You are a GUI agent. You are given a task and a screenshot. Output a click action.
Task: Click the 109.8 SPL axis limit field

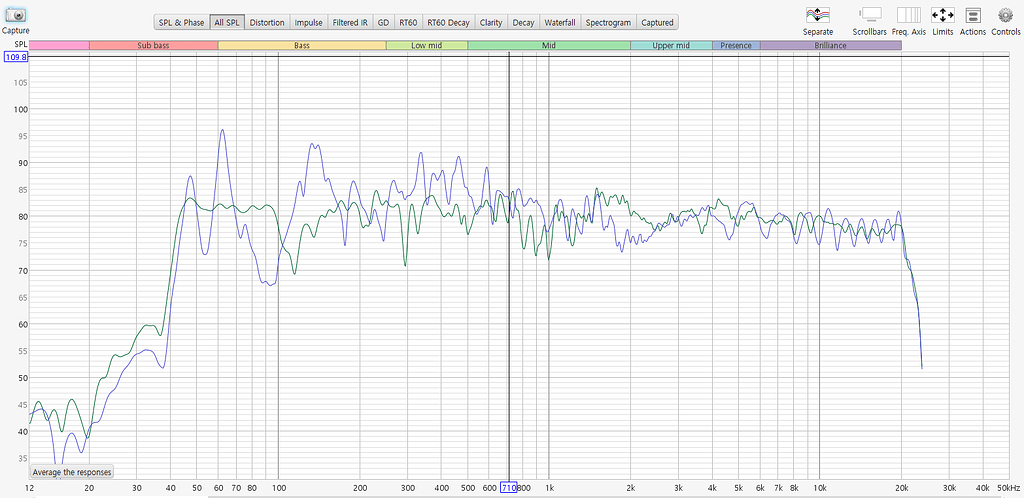coord(15,57)
